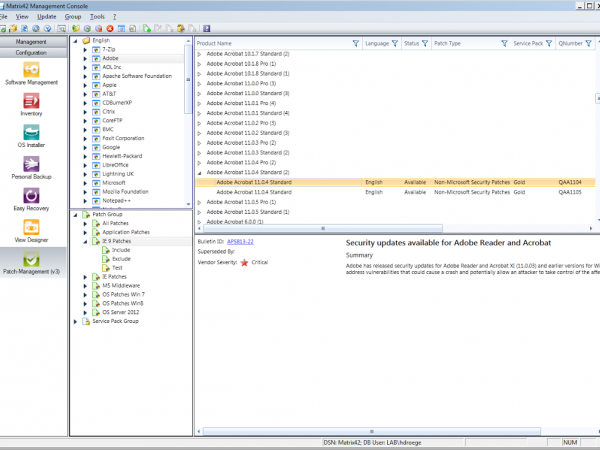Click the help question-mark toolbar icon

coord(207,28)
